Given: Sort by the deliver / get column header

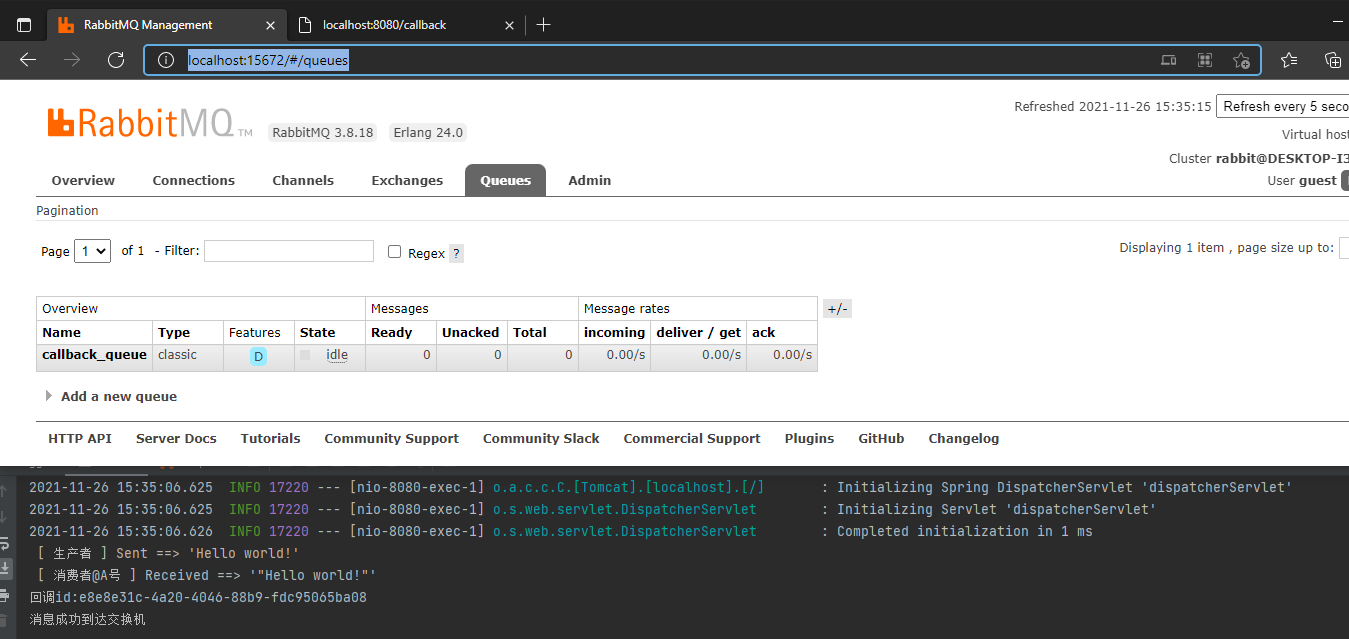Looking at the screenshot, I should click(698, 332).
